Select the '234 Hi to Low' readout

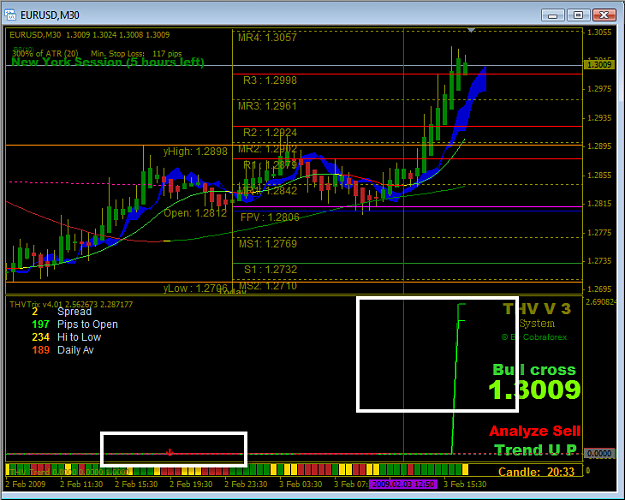[x=67, y=337]
